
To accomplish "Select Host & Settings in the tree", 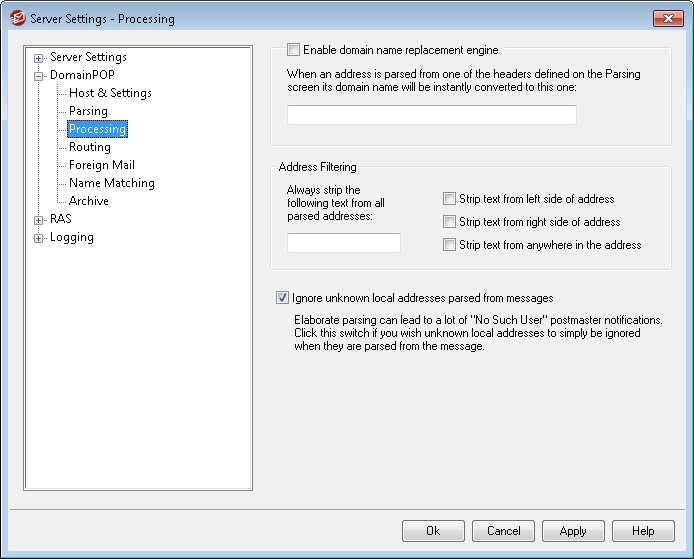I will pyautogui.click(x=110, y=93).
